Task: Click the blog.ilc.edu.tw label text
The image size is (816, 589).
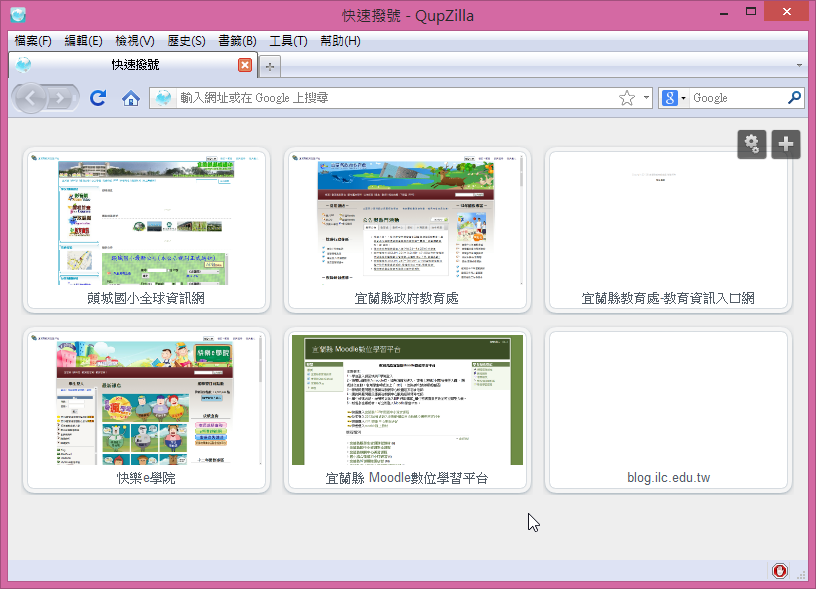Action: click(668, 478)
